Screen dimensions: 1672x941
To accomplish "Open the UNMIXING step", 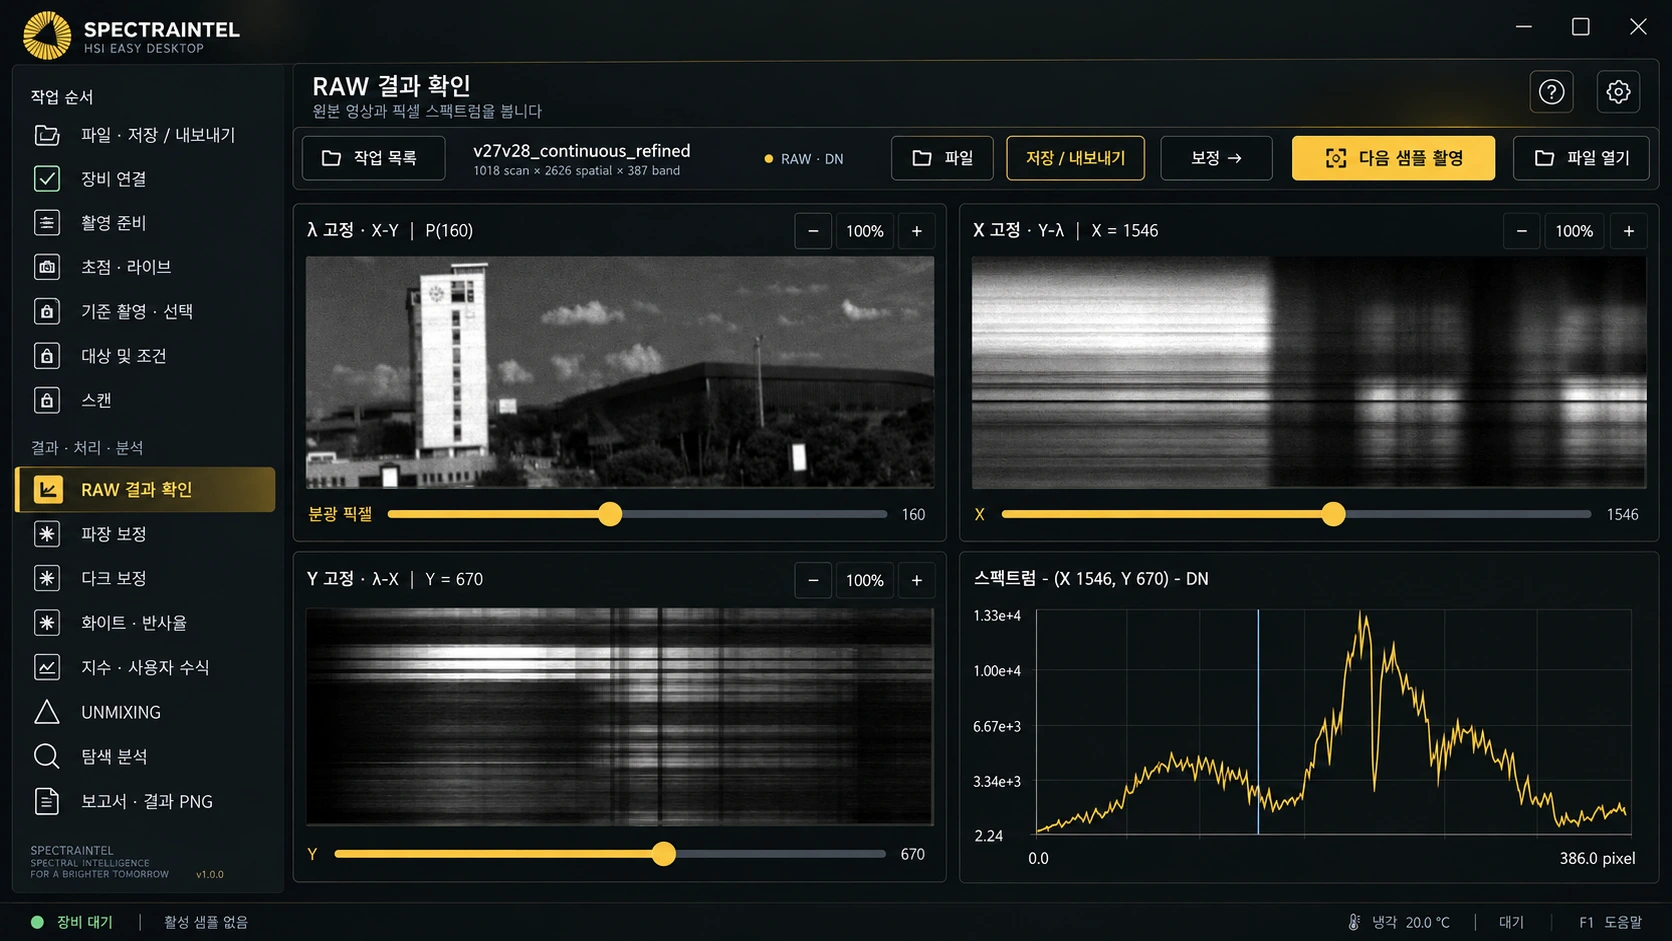I will click(146, 712).
